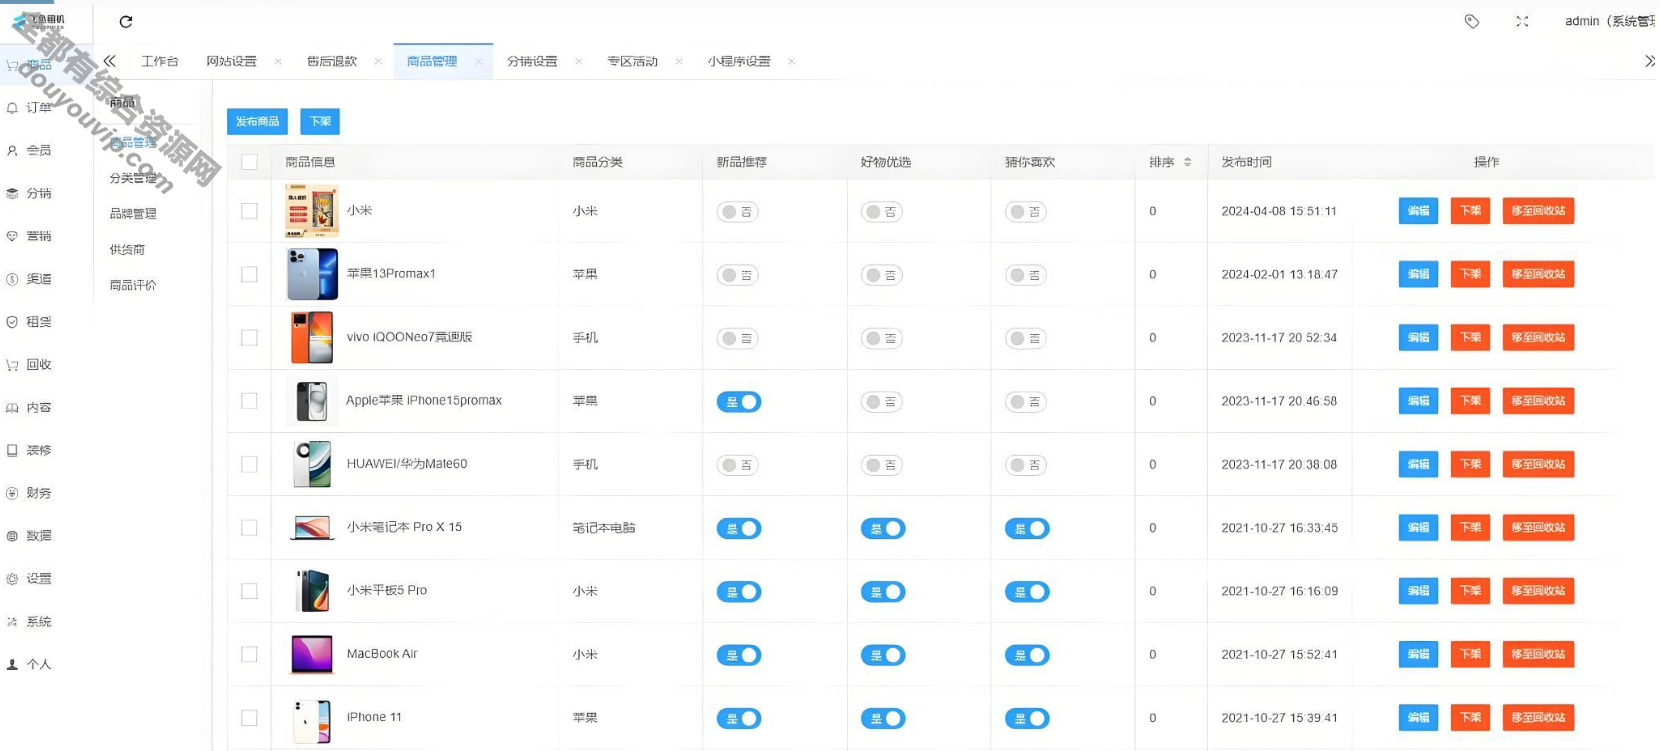Disable 好物优选 for 小米平板5 Pro
The height and width of the screenshot is (751, 1660).
[x=883, y=592]
